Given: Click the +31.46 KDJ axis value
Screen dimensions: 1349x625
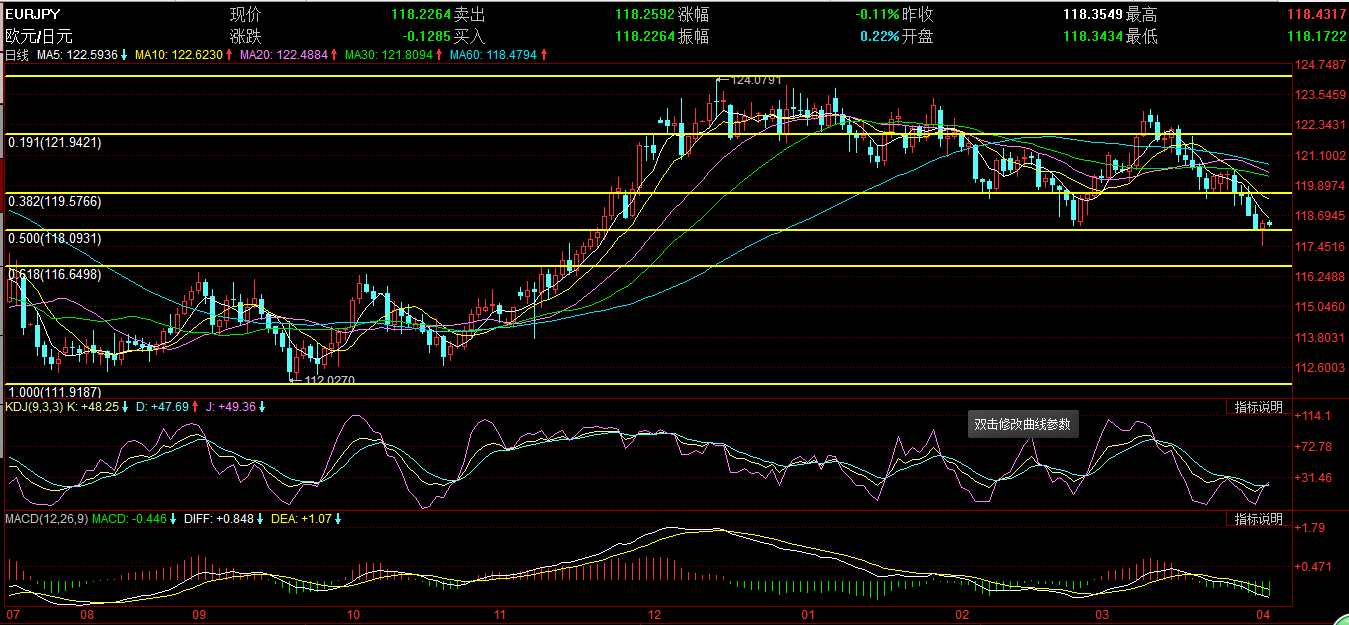Looking at the screenshot, I should 1314,478.
